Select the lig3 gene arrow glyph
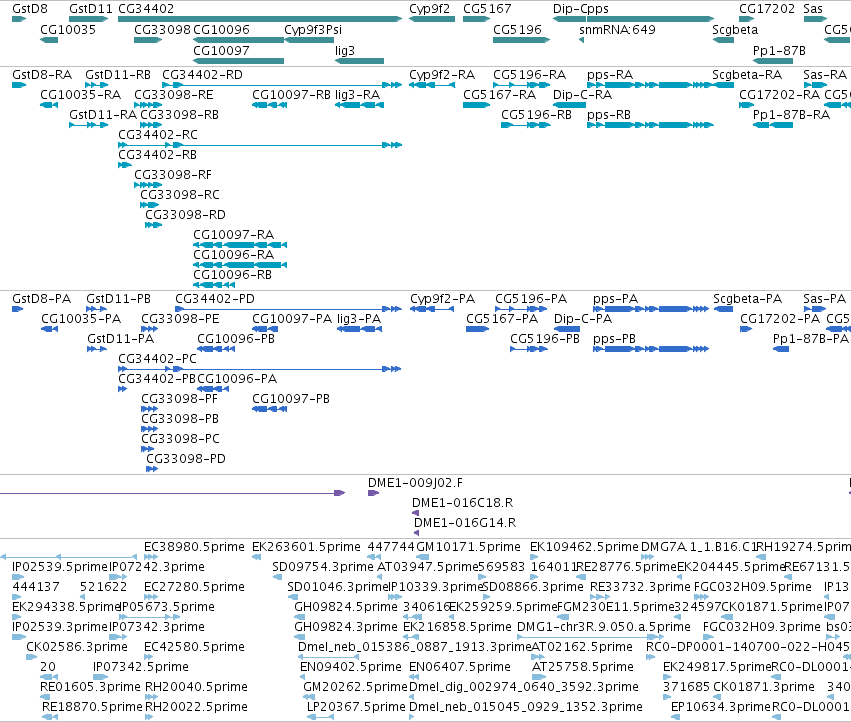 coord(359,61)
